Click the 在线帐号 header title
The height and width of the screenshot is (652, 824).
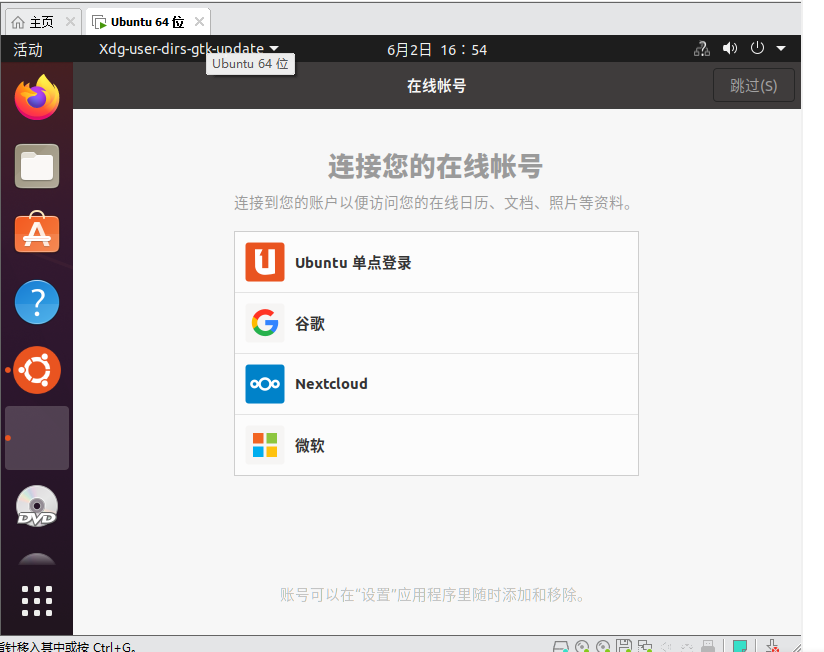point(437,86)
